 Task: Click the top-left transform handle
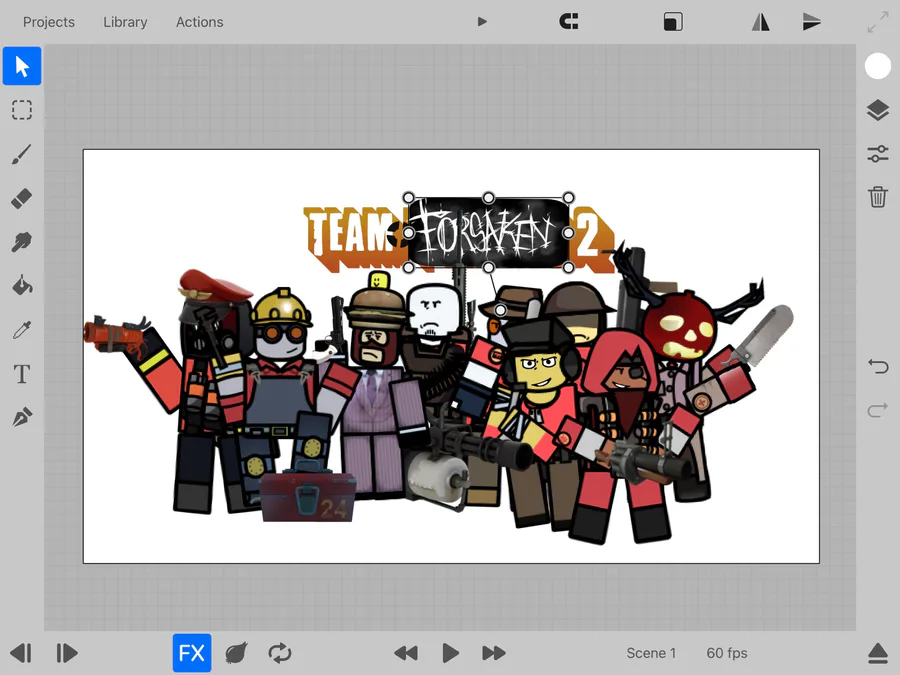[408, 198]
